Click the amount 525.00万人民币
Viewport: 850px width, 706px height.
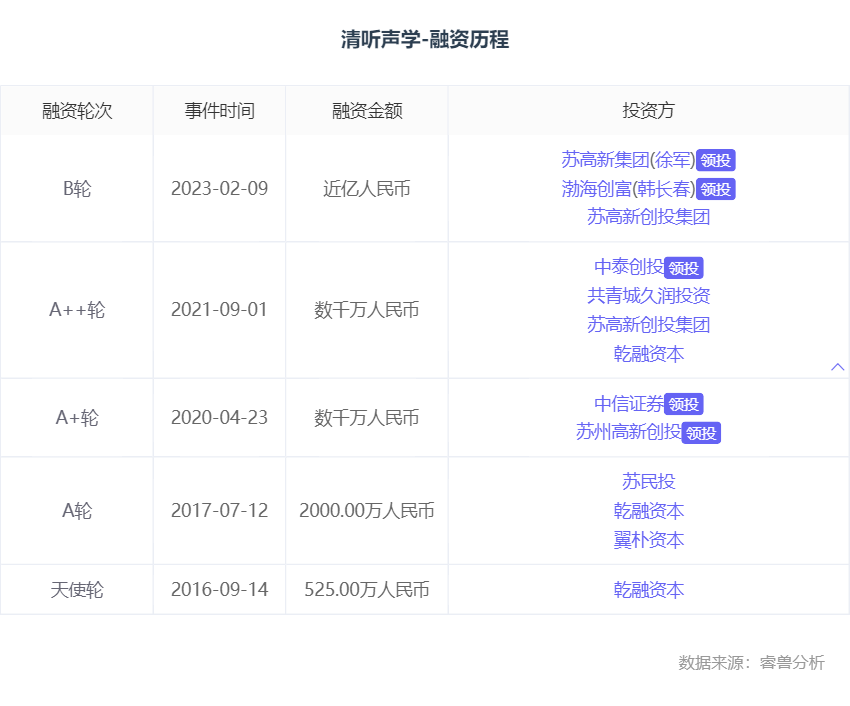(x=367, y=589)
